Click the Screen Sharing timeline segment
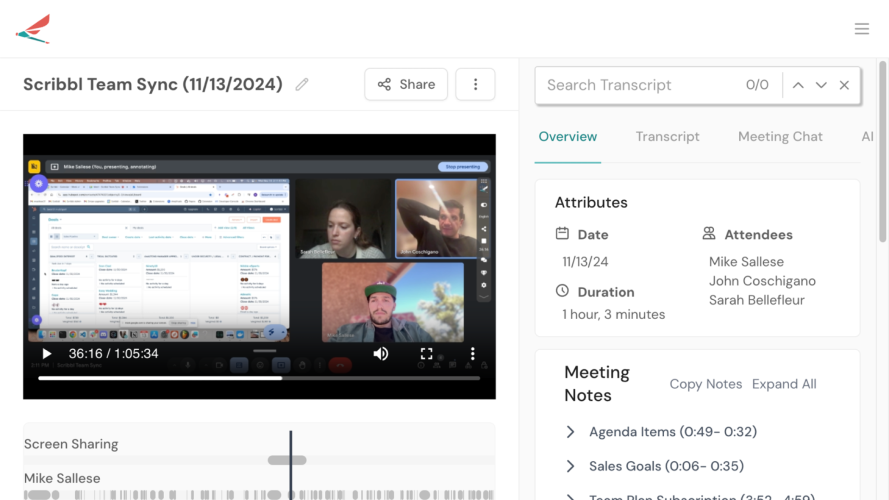 (x=287, y=460)
